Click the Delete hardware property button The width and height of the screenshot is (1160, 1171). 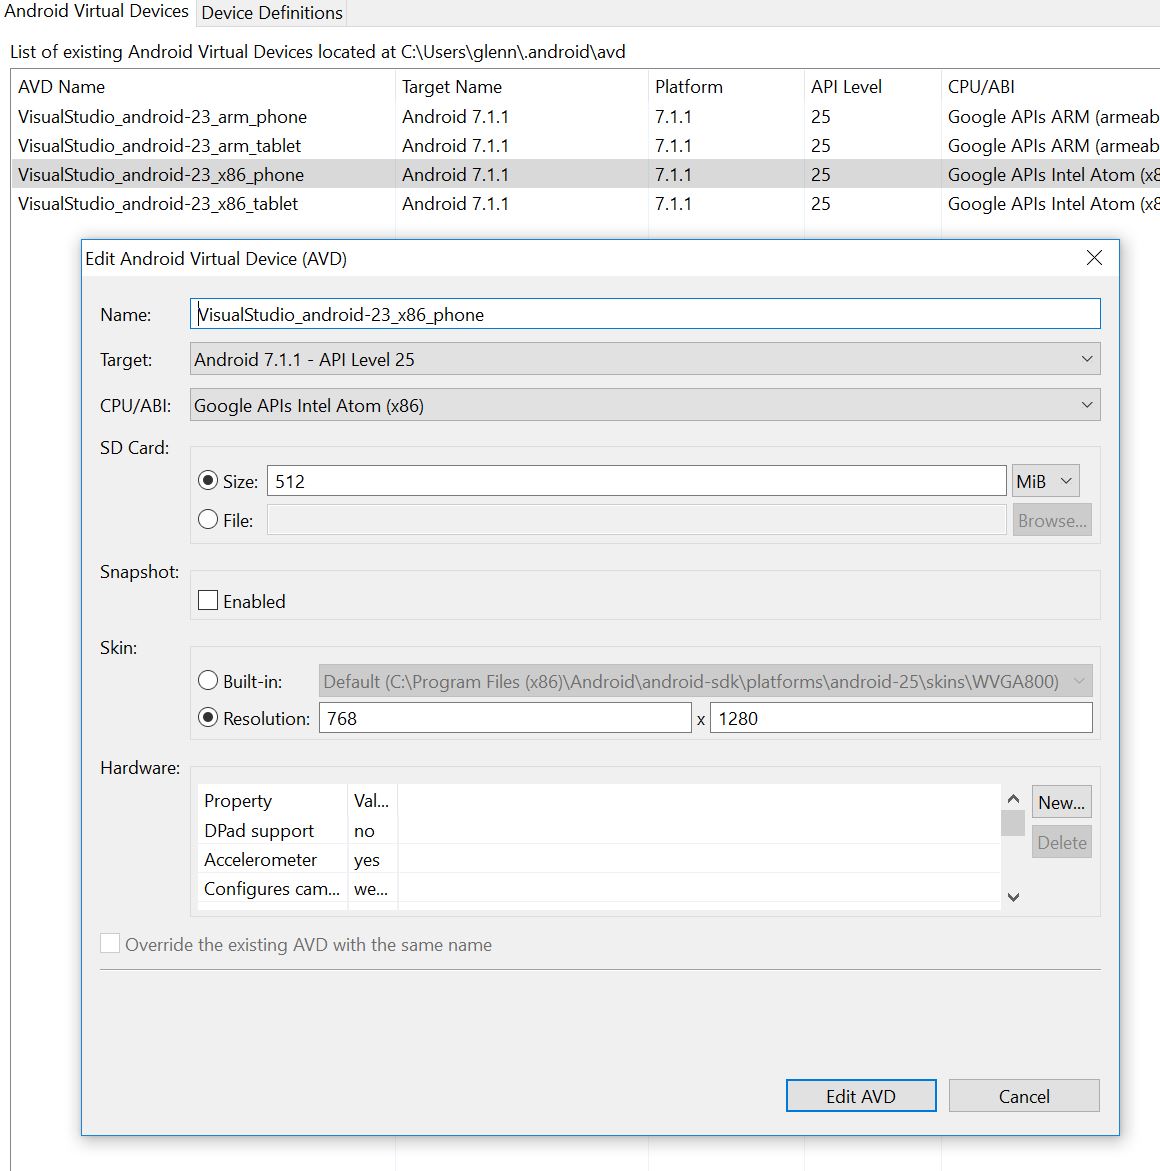[1061, 842]
